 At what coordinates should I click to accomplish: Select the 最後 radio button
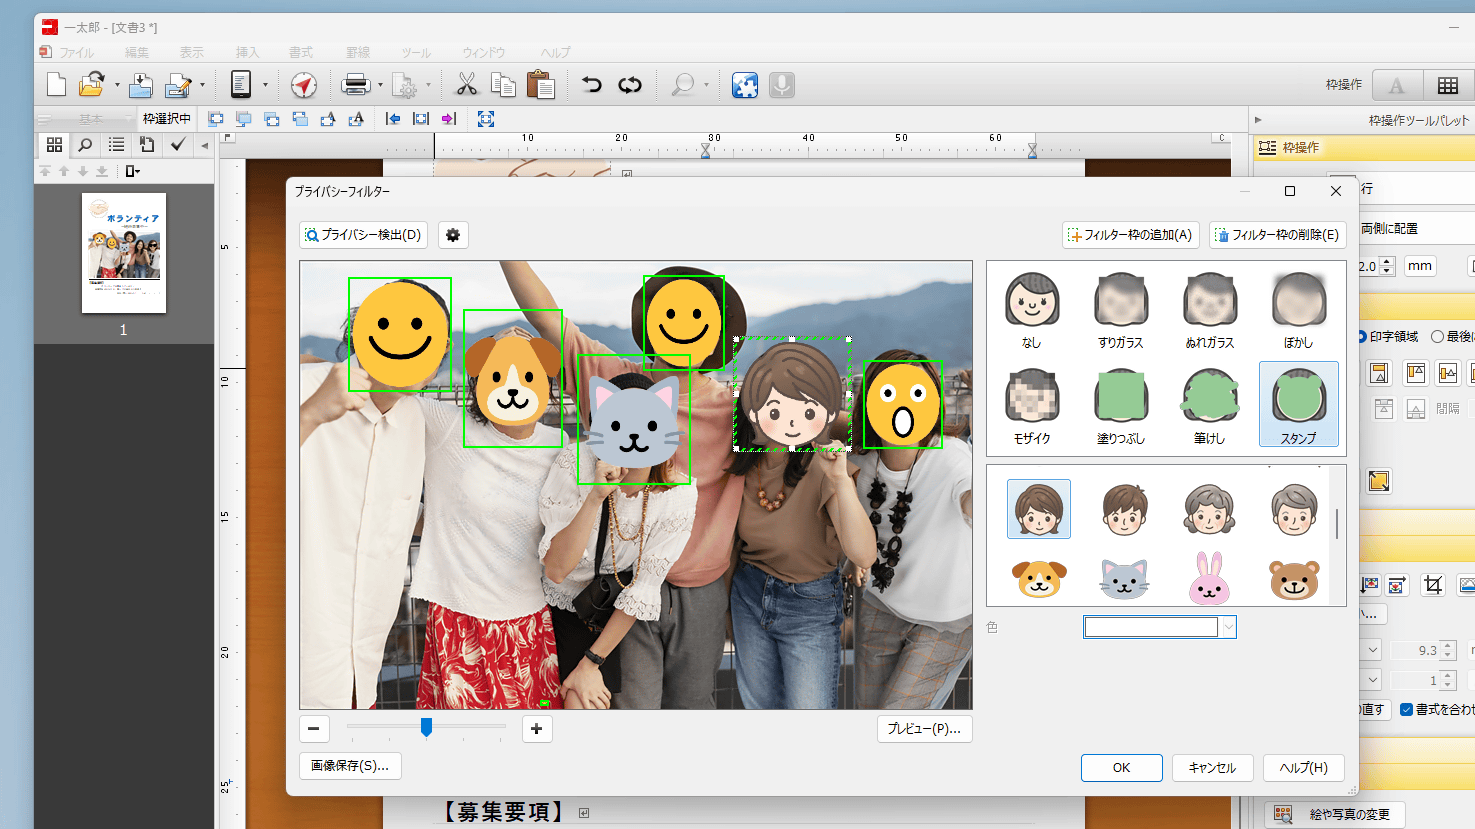1438,337
